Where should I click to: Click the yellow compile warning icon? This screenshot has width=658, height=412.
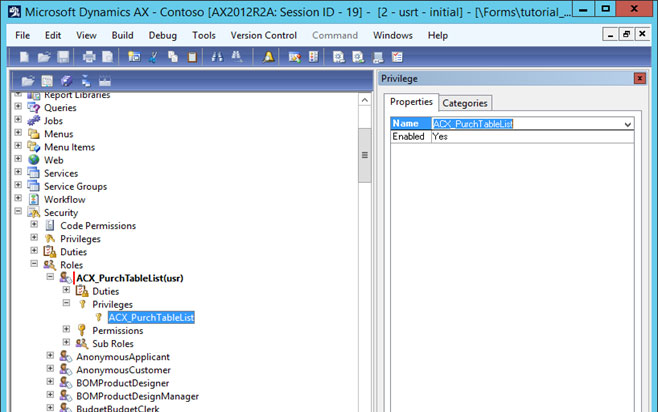tap(269, 57)
